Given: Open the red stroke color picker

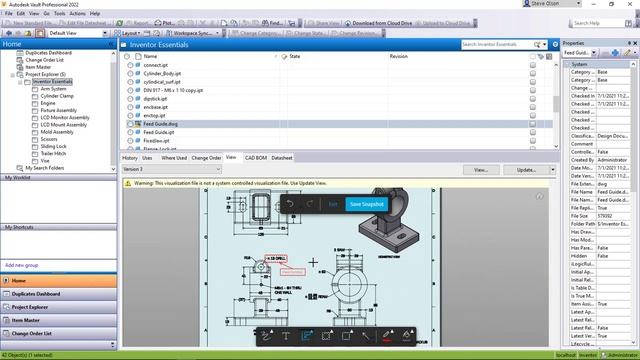Looking at the screenshot, I should point(387,336).
